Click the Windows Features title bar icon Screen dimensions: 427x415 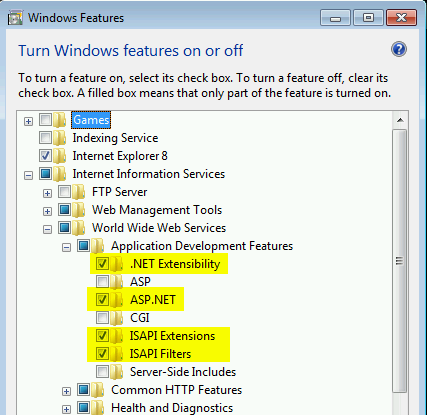coord(15,18)
